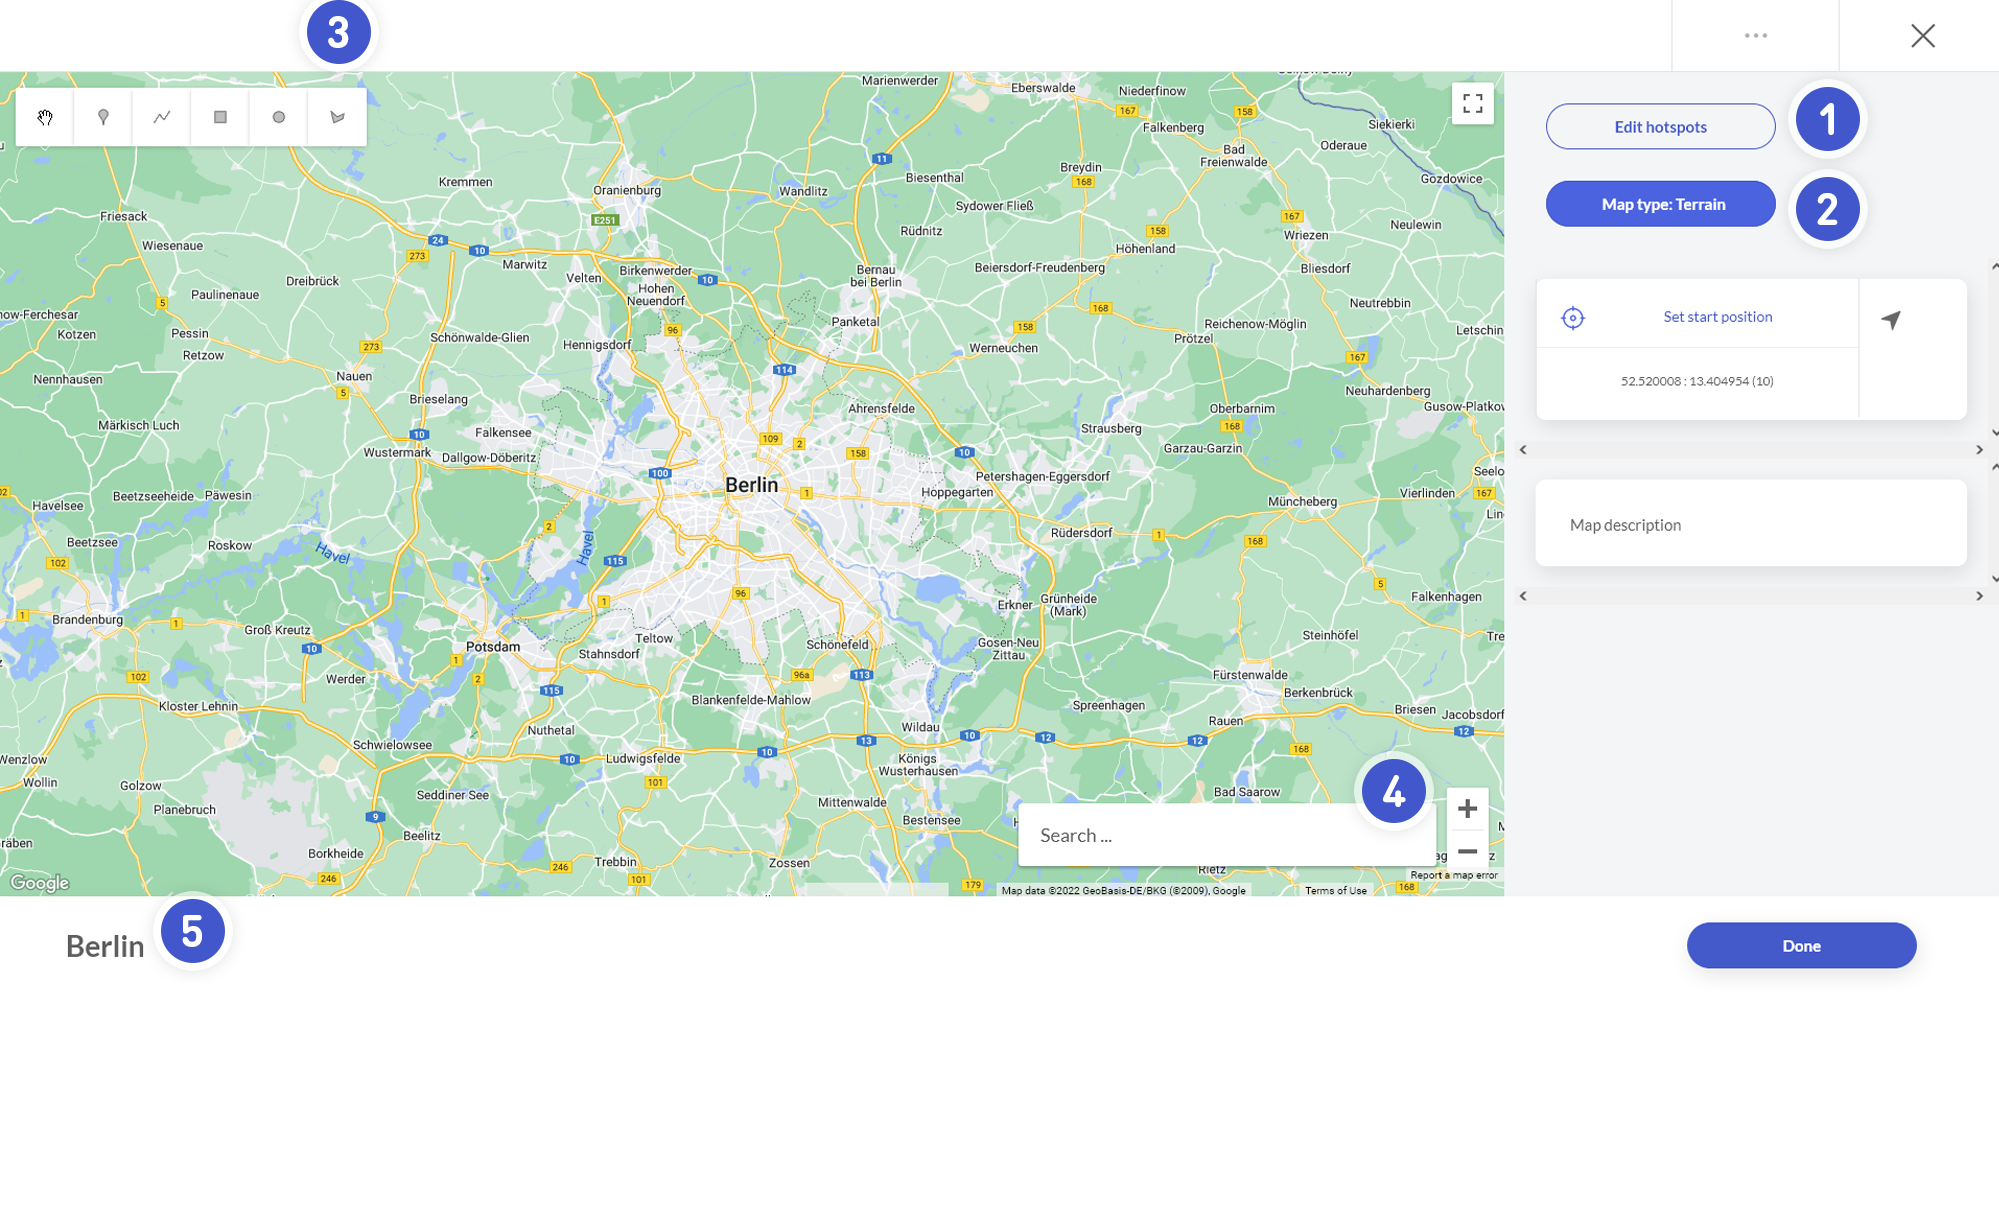Open the three-dots more options menu

1755,35
